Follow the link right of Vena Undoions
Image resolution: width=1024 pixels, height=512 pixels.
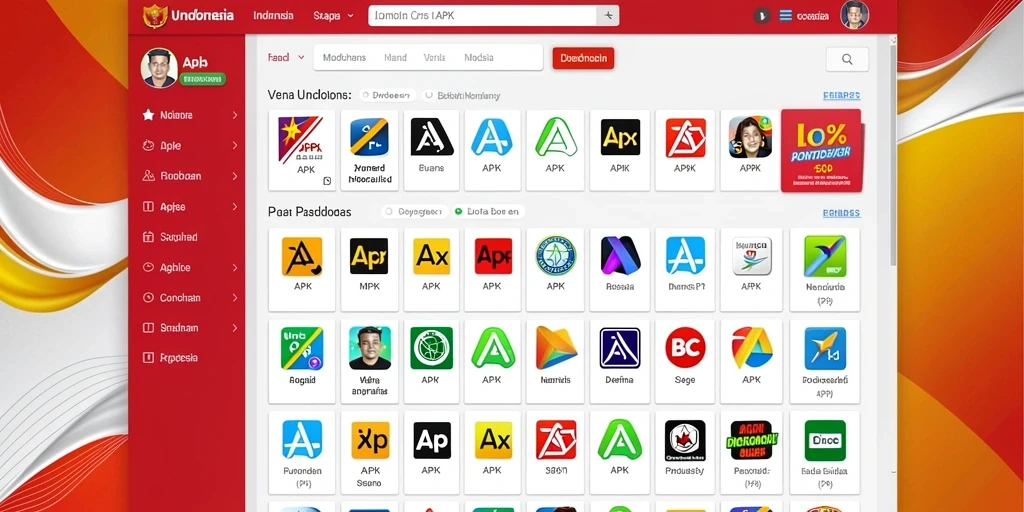click(841, 95)
